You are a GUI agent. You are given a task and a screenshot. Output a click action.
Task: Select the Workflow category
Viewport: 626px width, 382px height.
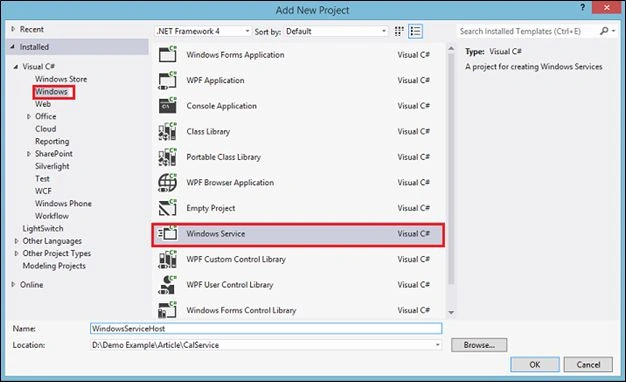(x=52, y=216)
